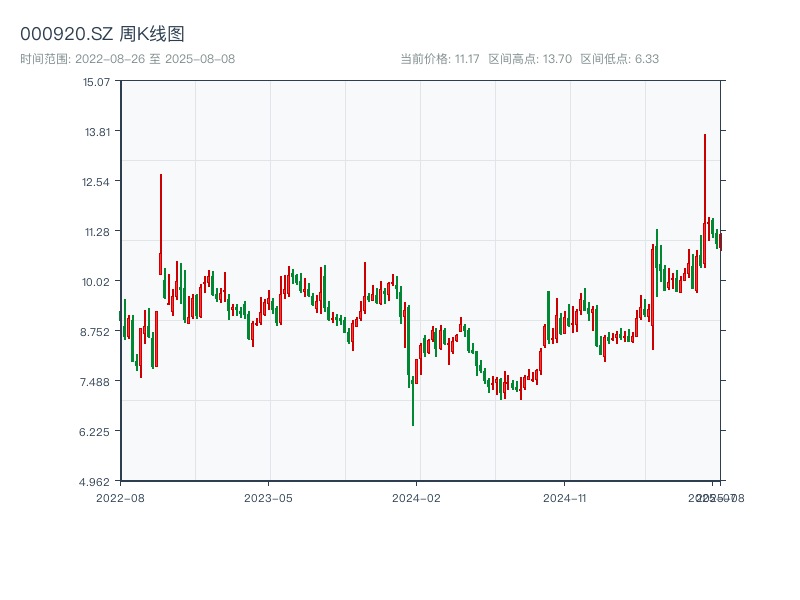Select the 时间范围 date range text
800x600 pixels.
pyautogui.click(x=127, y=59)
